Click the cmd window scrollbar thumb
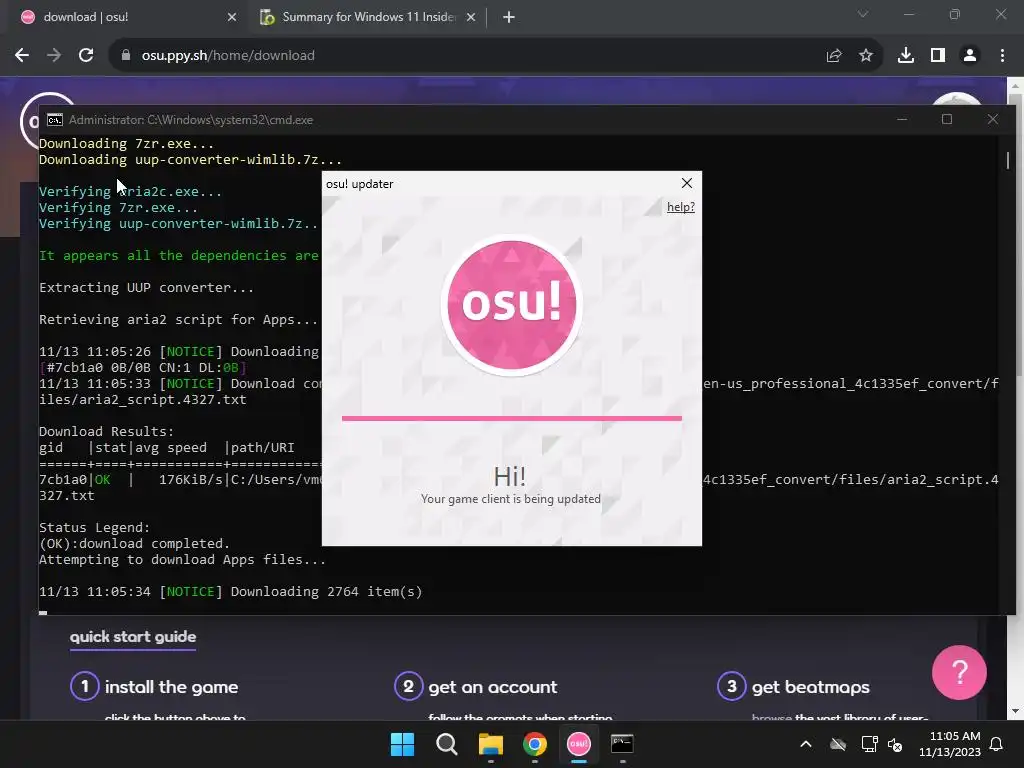 (x=1008, y=160)
